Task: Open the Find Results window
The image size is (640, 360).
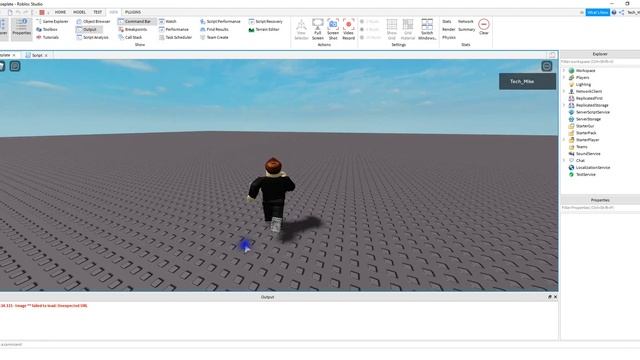Action: [x=214, y=29]
